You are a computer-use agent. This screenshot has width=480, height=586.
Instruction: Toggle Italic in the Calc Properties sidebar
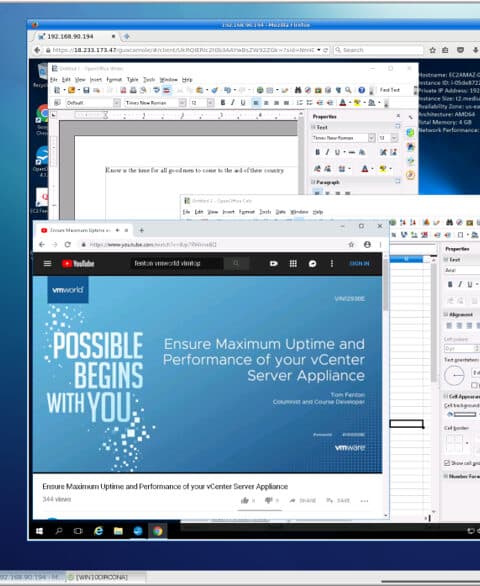(x=460, y=284)
